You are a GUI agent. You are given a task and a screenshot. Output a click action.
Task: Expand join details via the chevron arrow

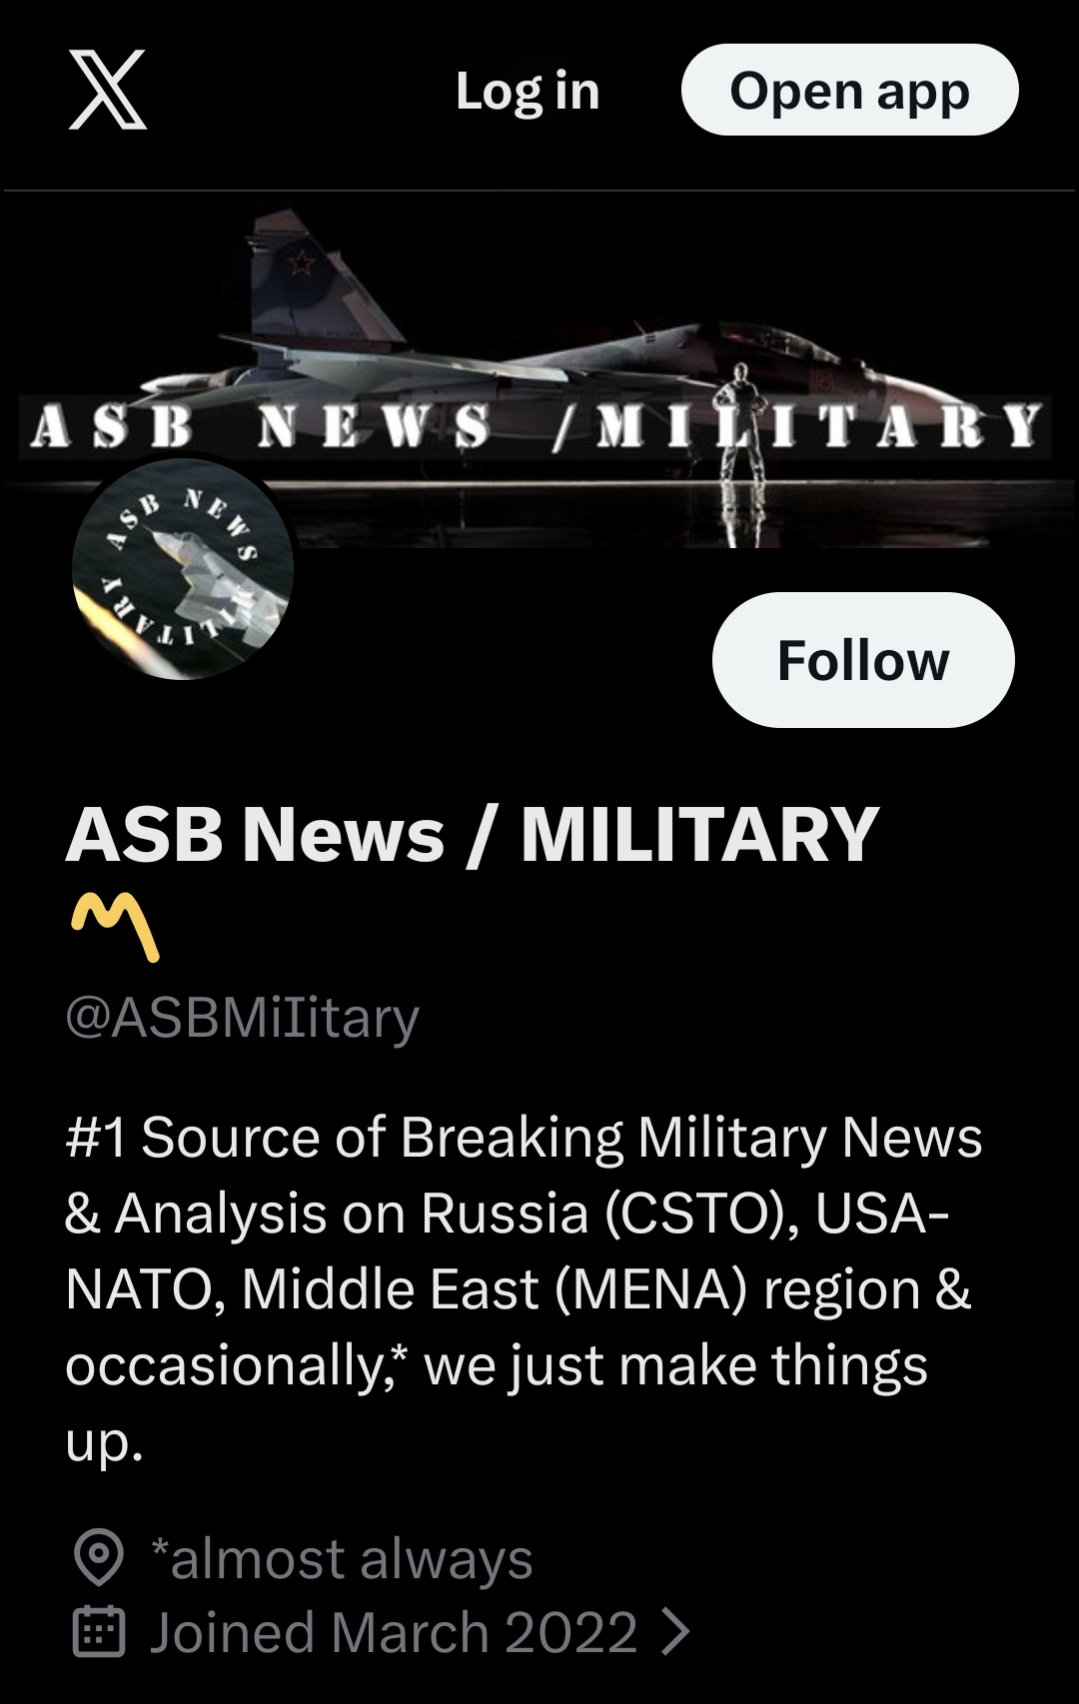676,1631
